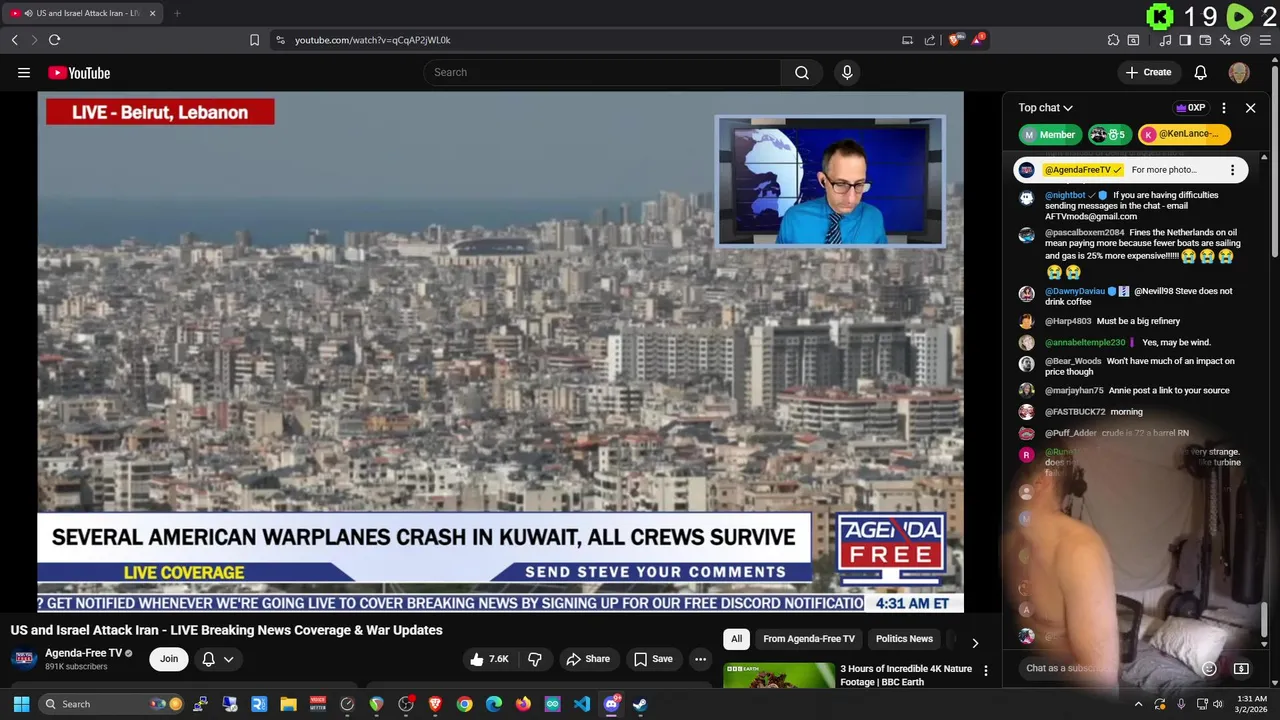Click the Agenda-Free TV channel avatar

[25, 659]
